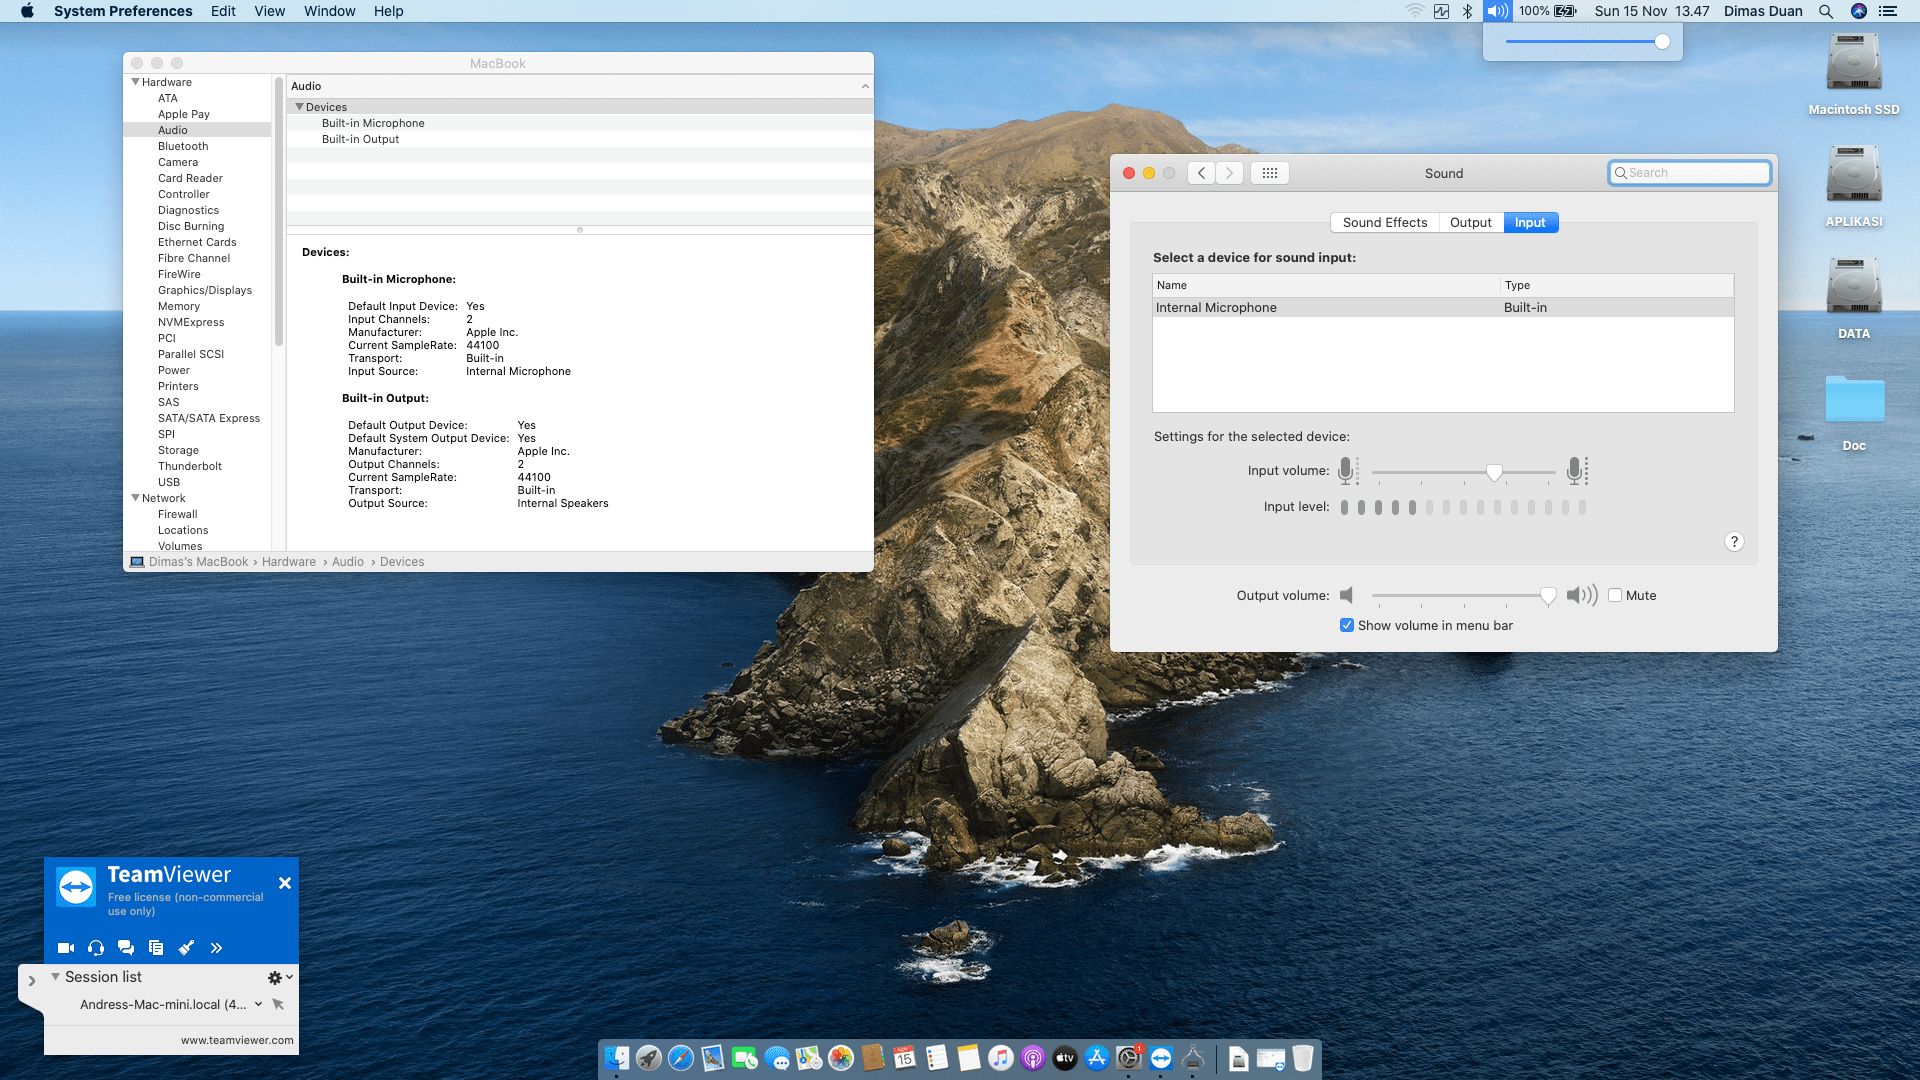
Task: Select the Built-in Output device row
Action: tap(580, 139)
